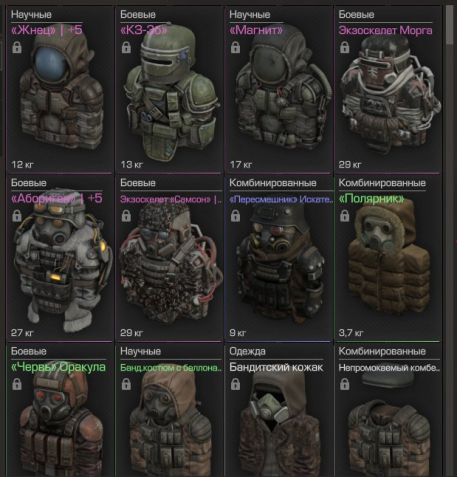Click the «Абориген» | +5 title text
This screenshot has height=477, width=457.
pos(57,198)
